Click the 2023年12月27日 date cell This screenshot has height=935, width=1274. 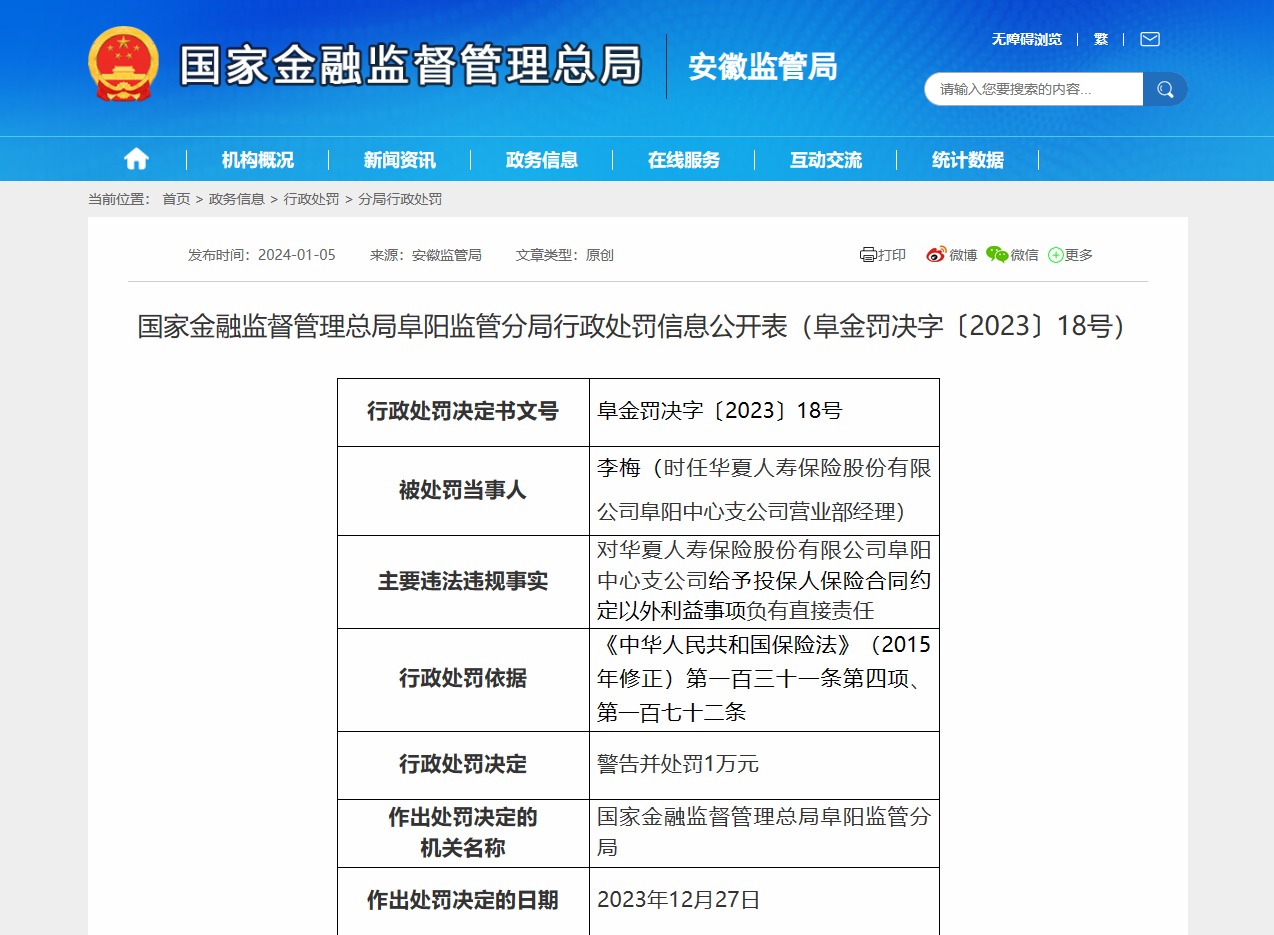pos(764,901)
